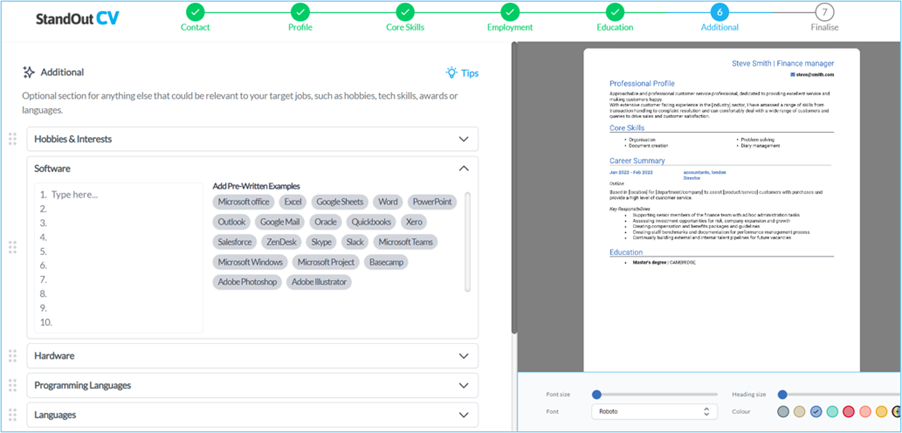Viewport: 902px width, 433px height.
Task: Add Word example chip
Action: click(x=388, y=202)
